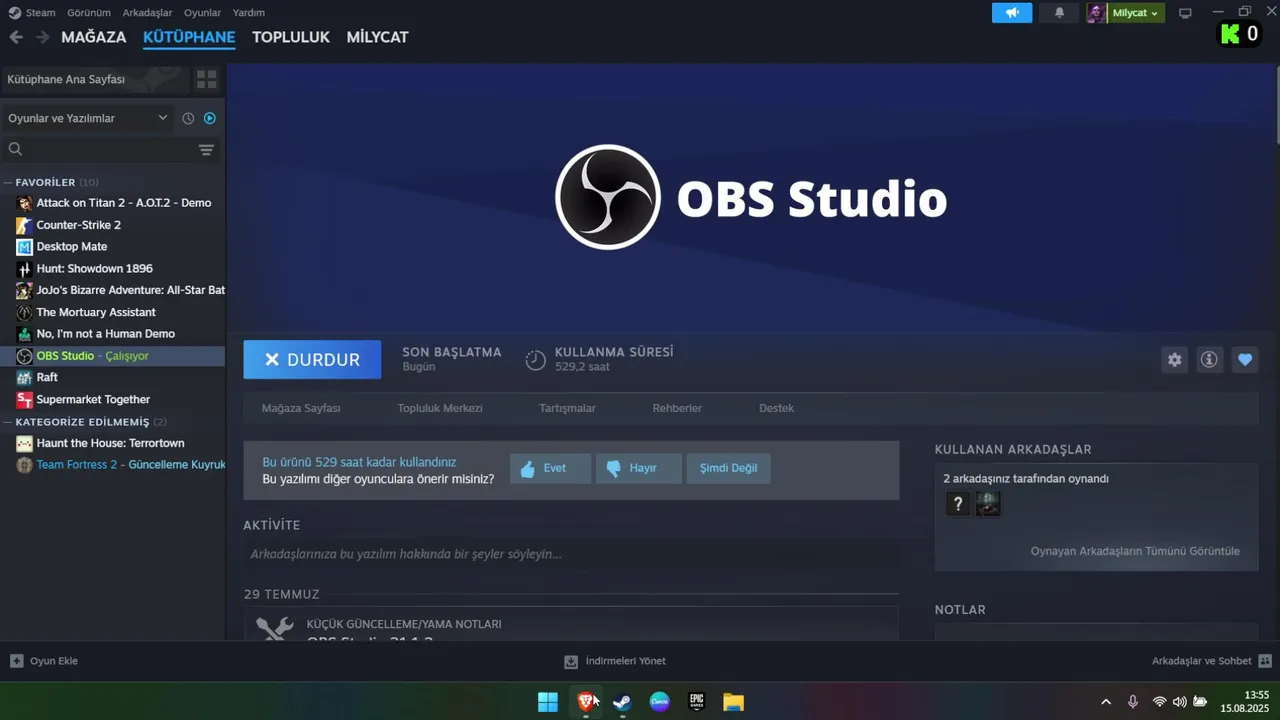Open Rehberler link

coord(677,408)
